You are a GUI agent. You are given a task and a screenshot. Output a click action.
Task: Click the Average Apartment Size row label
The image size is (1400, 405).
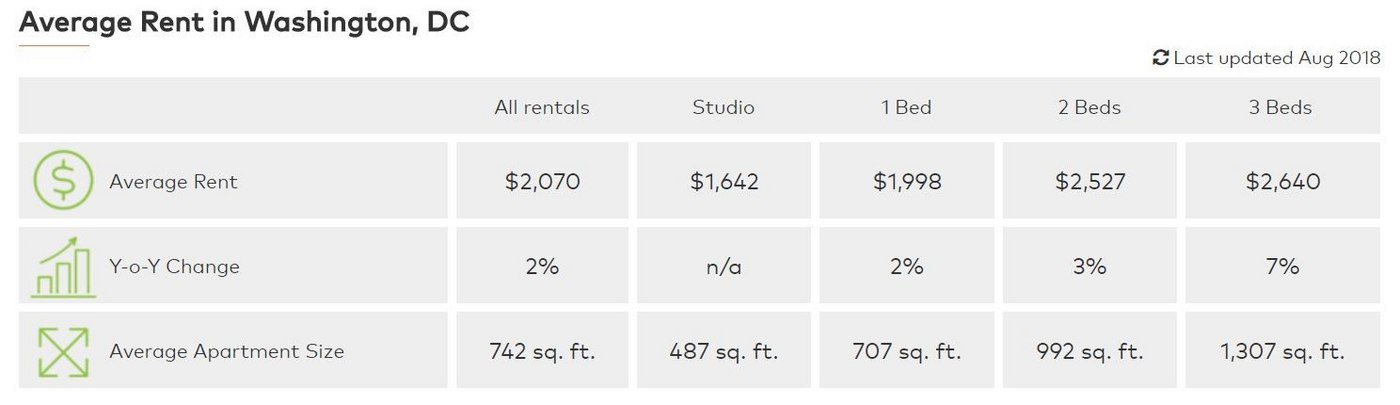(226, 351)
